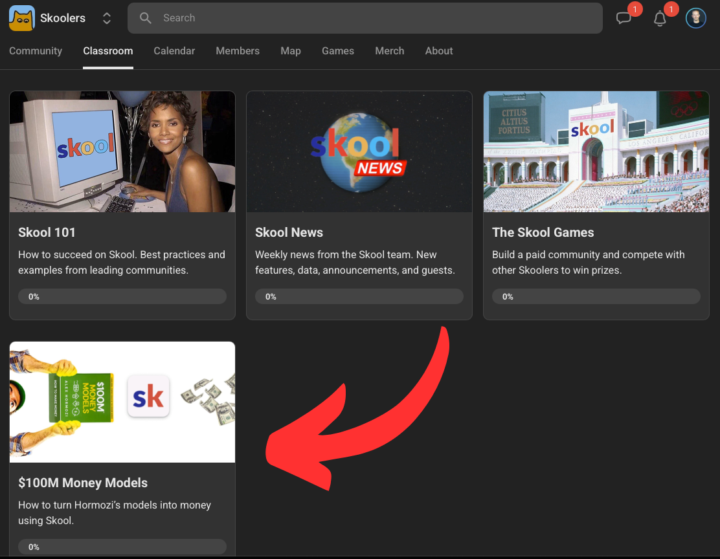
Task: Open the chat messages icon
Action: (623, 18)
